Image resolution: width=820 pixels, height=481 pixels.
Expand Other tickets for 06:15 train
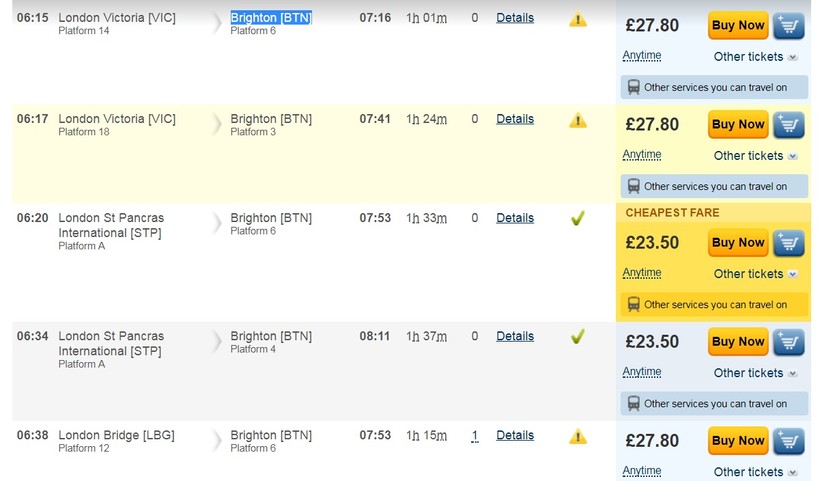click(755, 57)
